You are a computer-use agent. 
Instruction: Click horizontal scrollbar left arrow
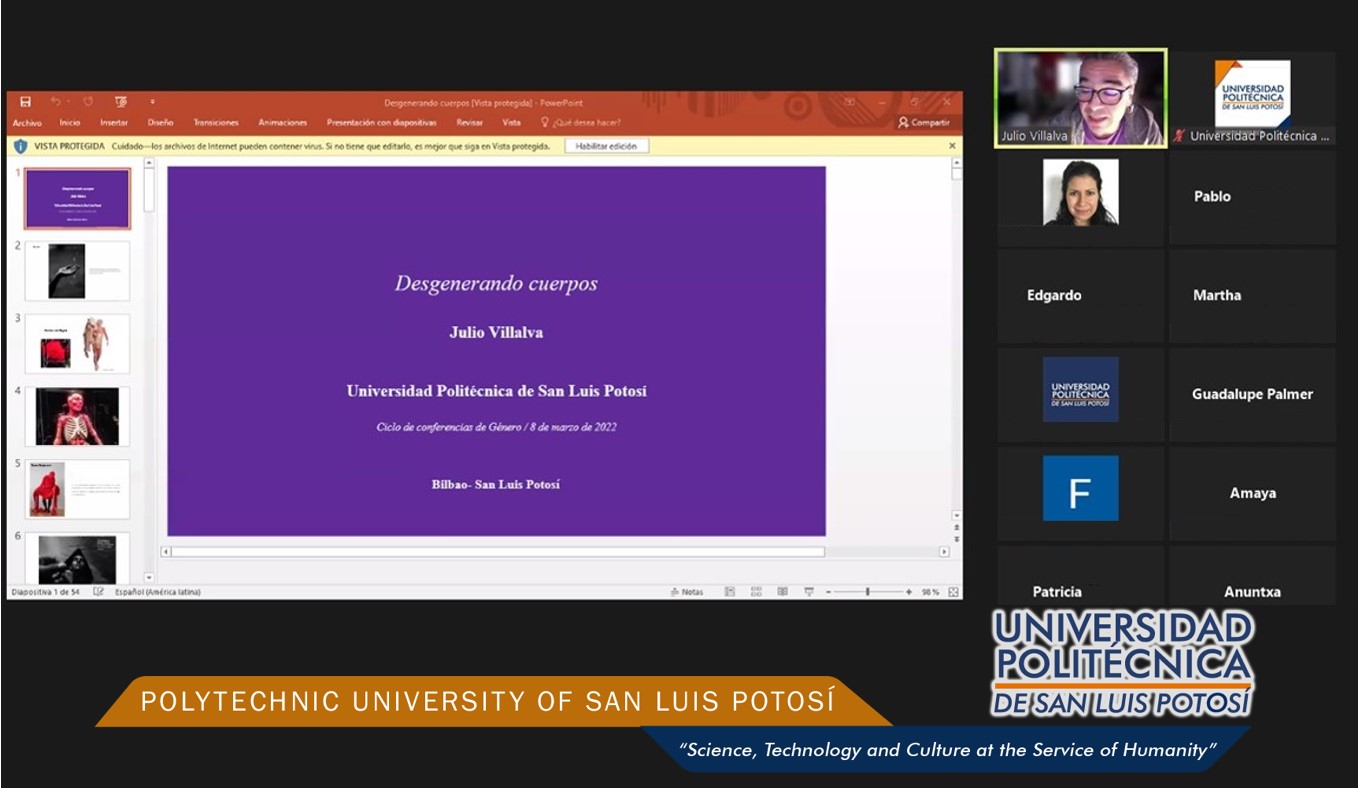click(167, 551)
